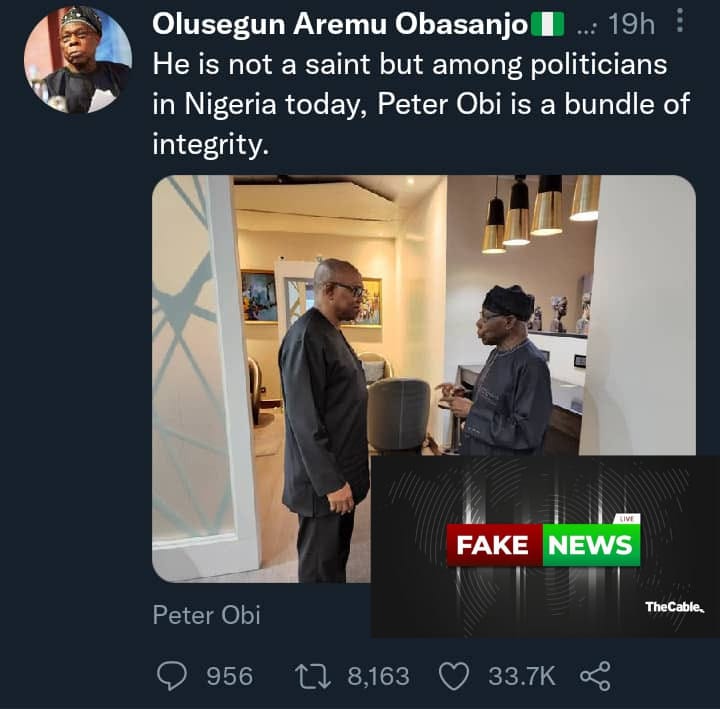720x709 pixels.
Task: Click the green NEWS label
Action: tap(591, 545)
